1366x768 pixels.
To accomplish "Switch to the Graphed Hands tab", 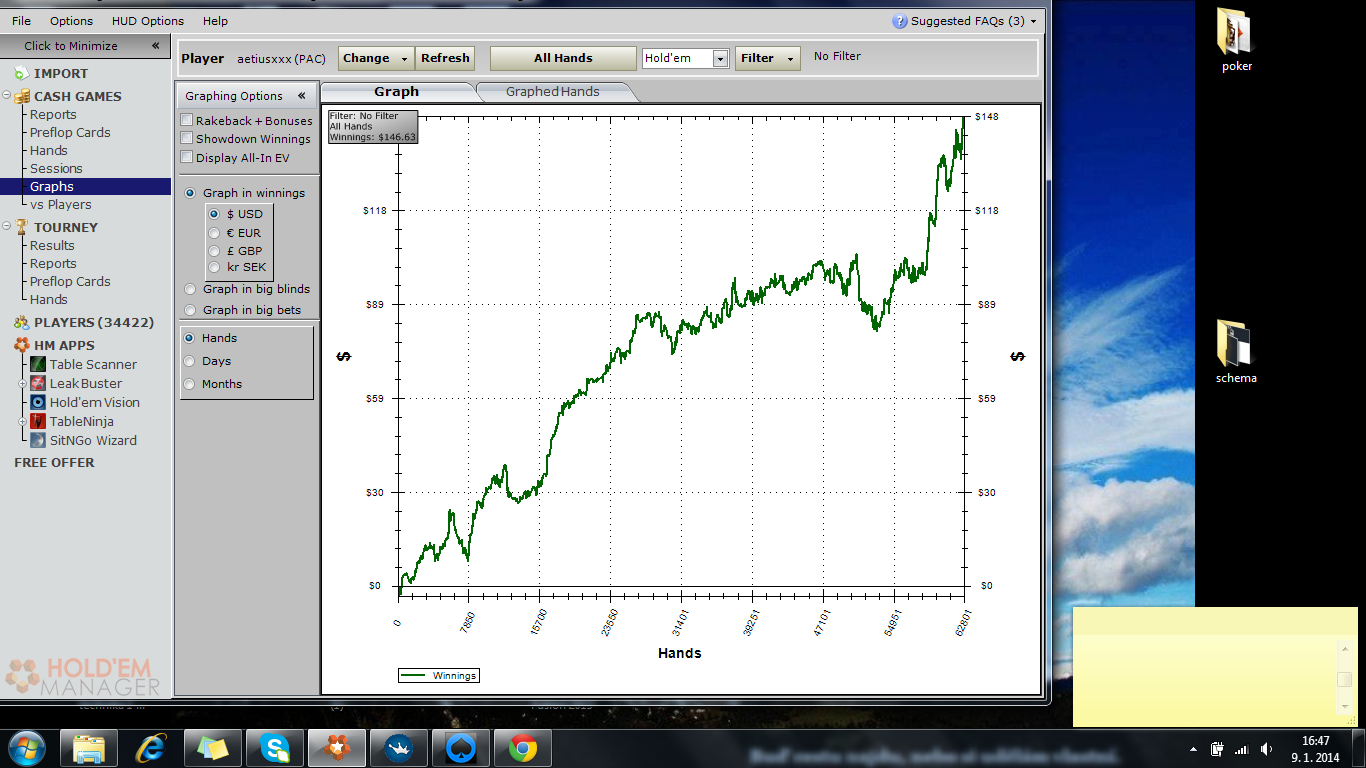I will (553, 91).
